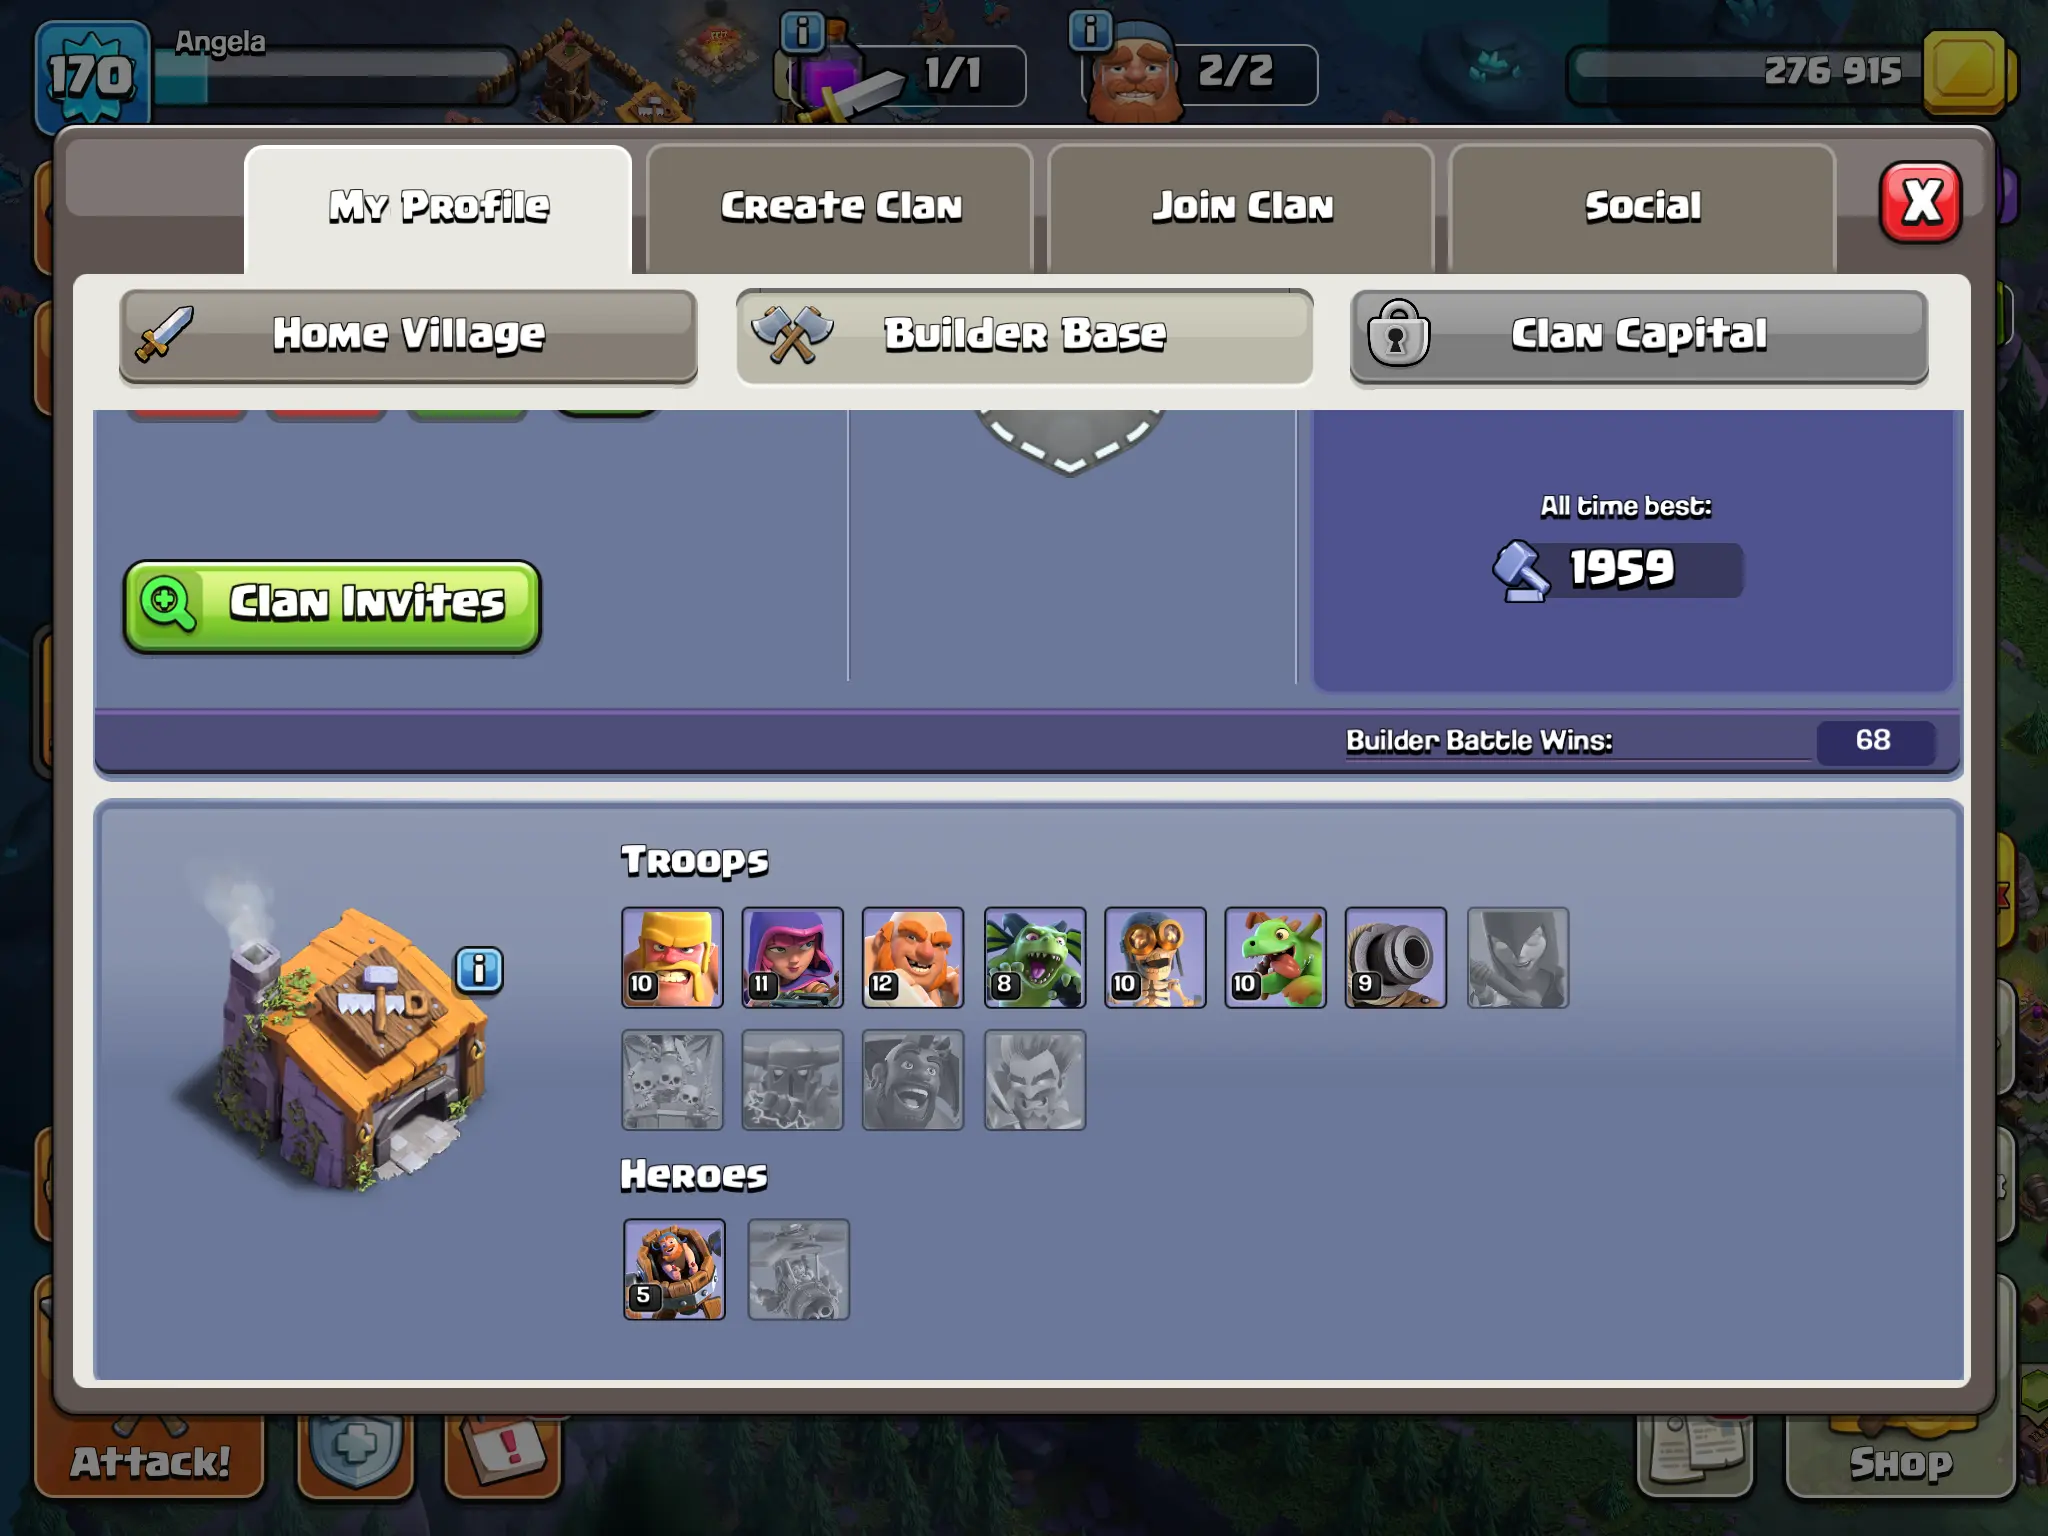The width and height of the screenshot is (2048, 1536).
Task: Open the Join Clan tab
Action: (x=1241, y=207)
